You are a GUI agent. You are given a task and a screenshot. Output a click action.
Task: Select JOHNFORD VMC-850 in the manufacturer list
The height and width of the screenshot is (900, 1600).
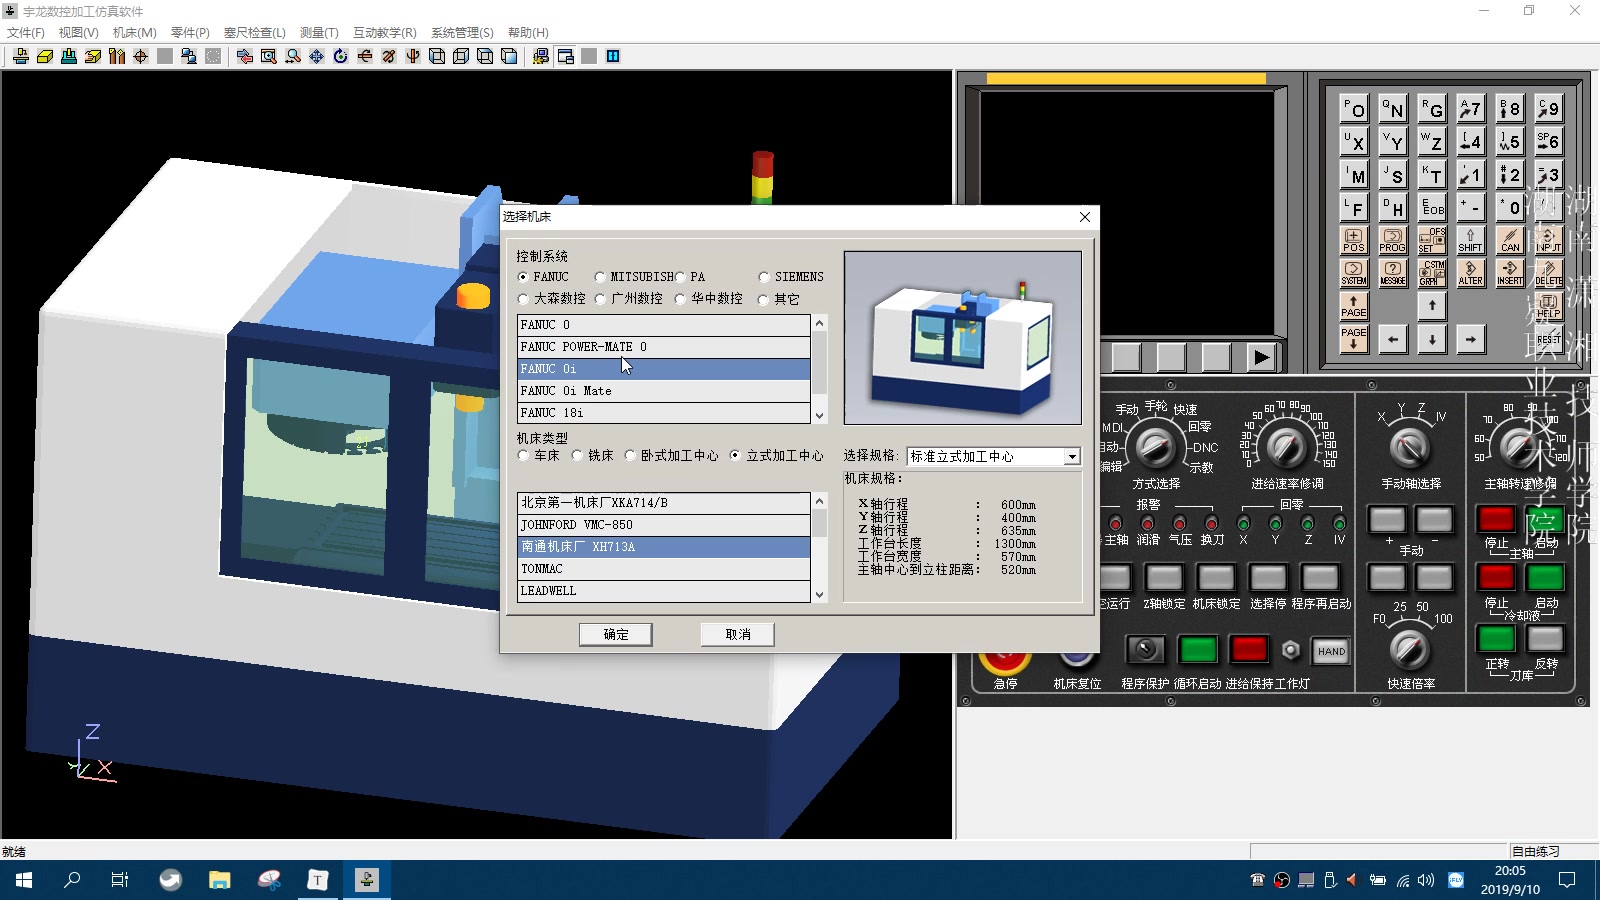click(664, 525)
